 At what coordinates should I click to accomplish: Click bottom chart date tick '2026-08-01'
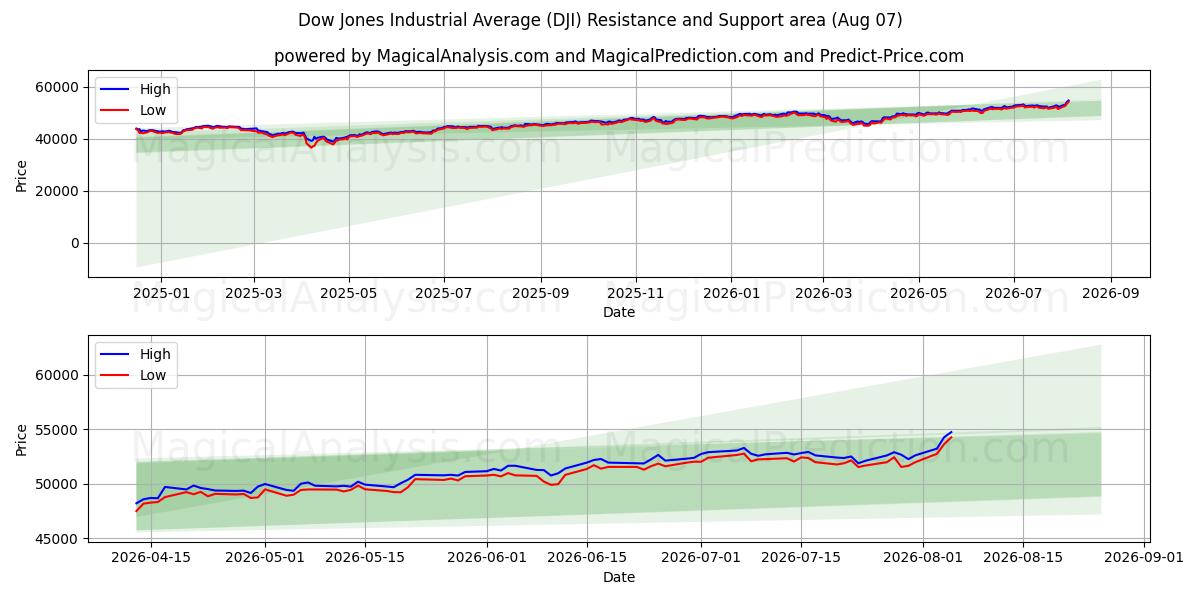[922, 559]
